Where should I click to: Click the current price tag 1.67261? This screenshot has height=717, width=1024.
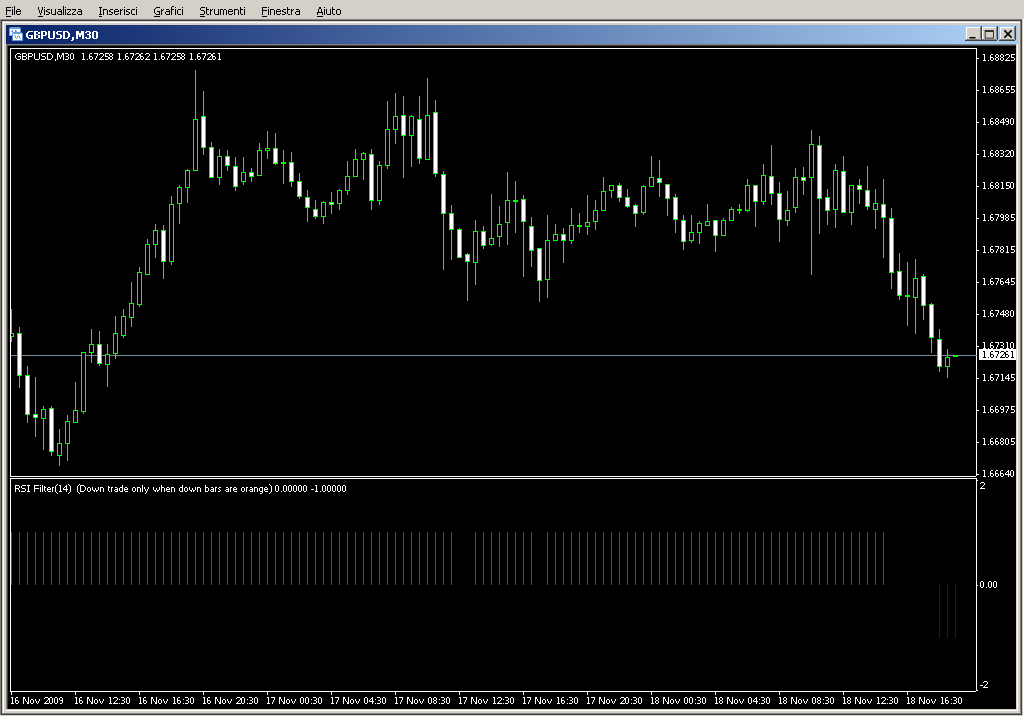(x=997, y=355)
